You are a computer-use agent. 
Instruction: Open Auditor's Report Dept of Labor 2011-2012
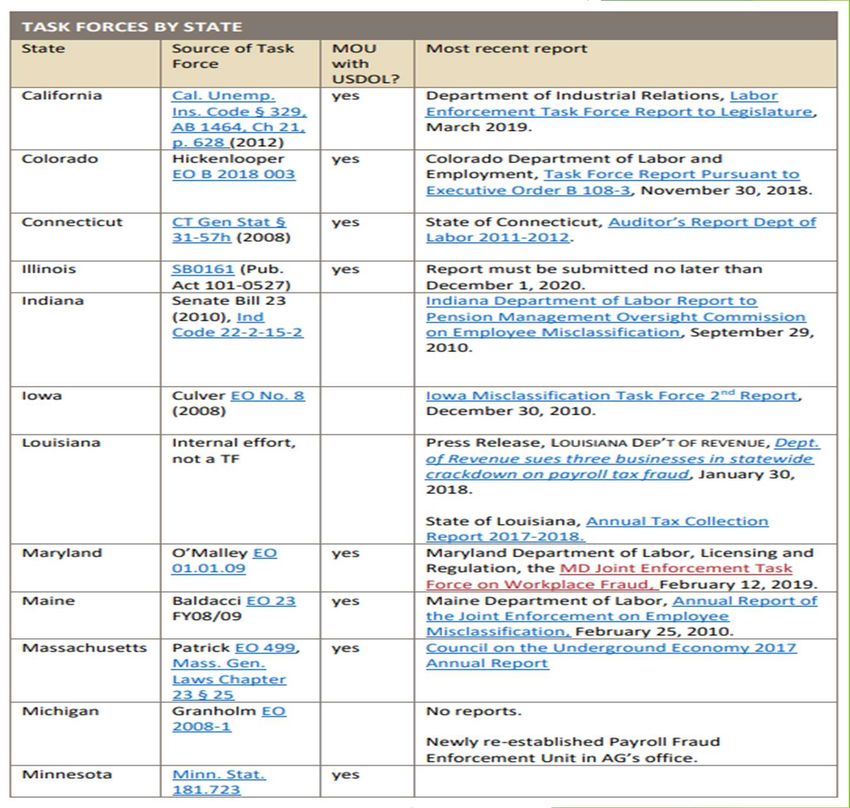[621, 230]
